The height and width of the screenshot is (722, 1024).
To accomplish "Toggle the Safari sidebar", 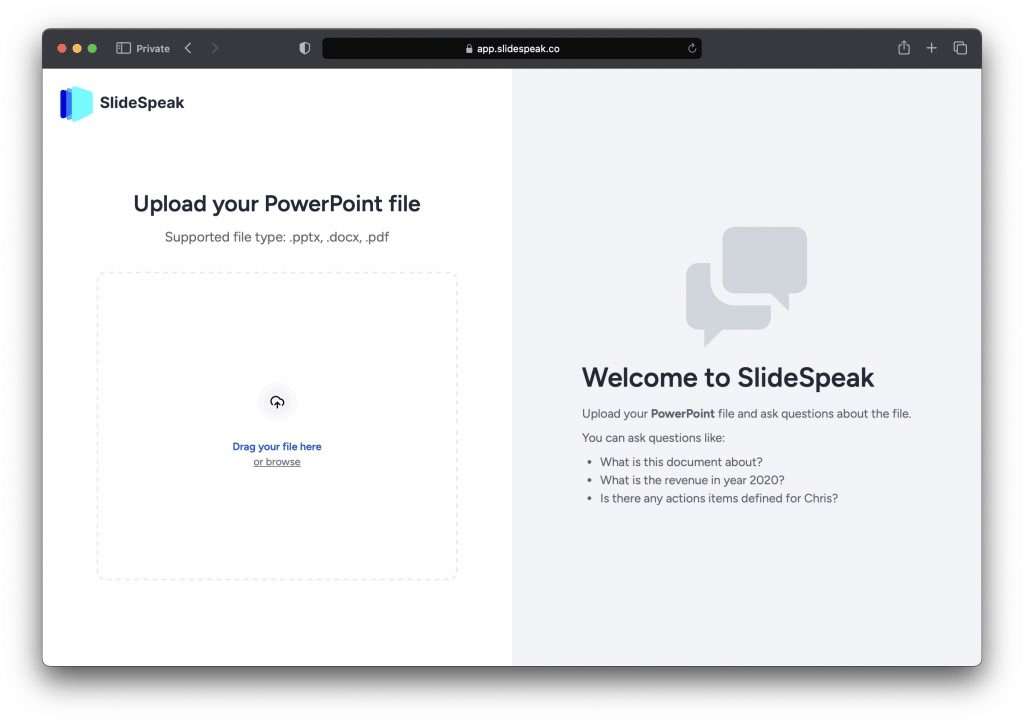I will [124, 48].
